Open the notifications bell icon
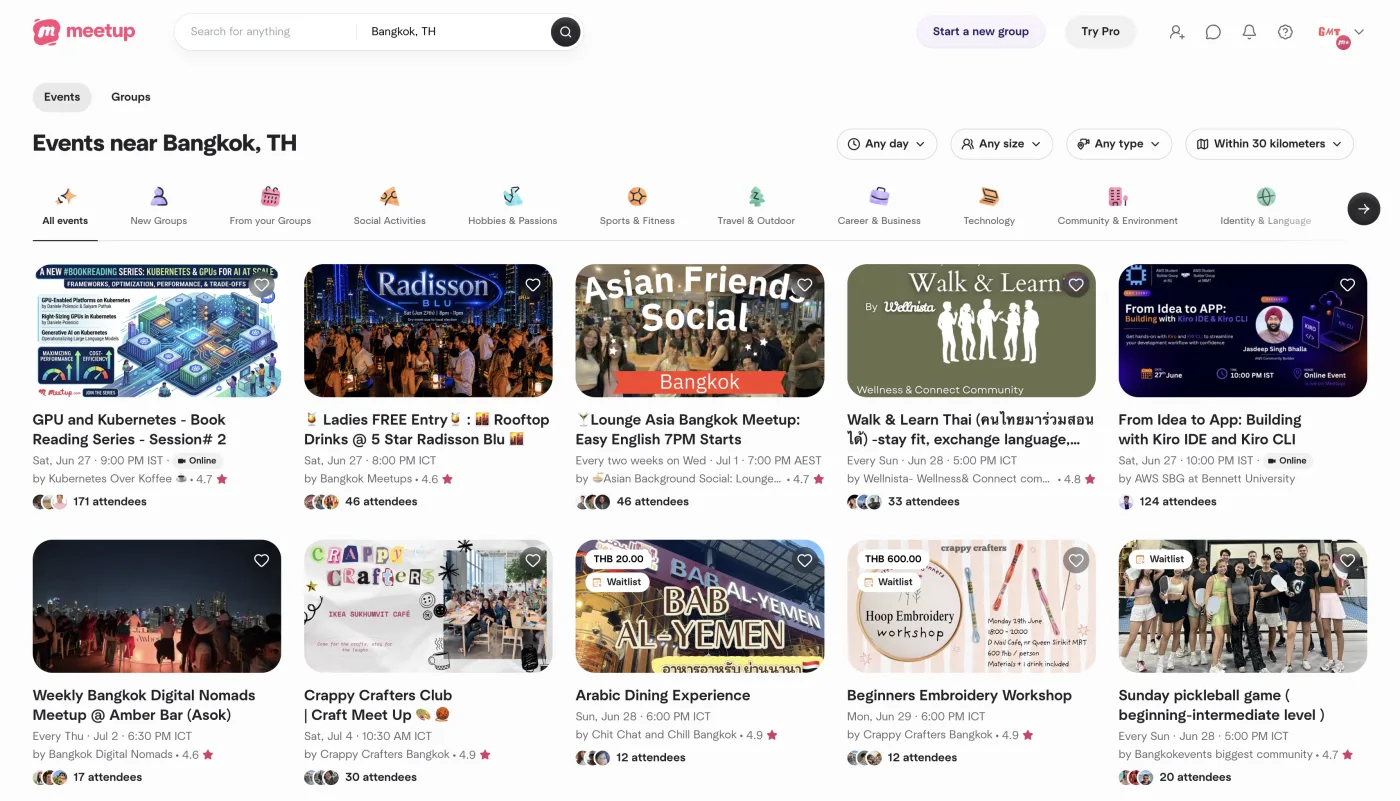This screenshot has width=1400, height=801. pyautogui.click(x=1249, y=32)
